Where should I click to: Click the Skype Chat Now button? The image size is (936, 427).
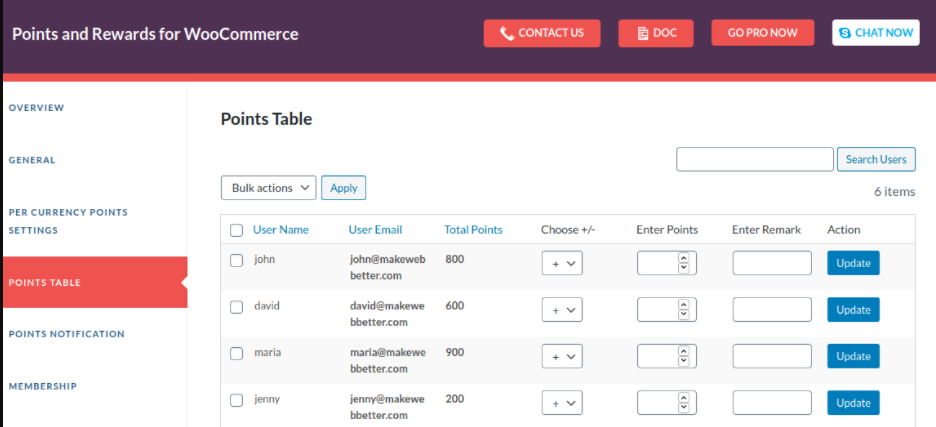click(x=875, y=33)
